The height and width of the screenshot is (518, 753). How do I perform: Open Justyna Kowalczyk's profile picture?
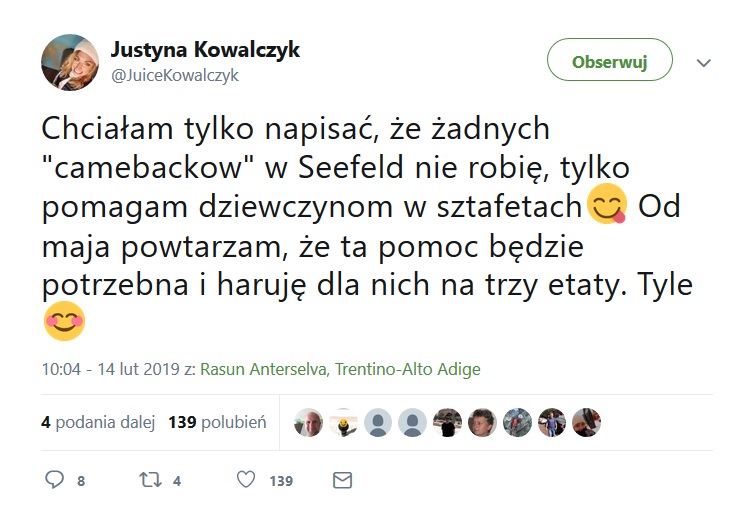[x=70, y=61]
